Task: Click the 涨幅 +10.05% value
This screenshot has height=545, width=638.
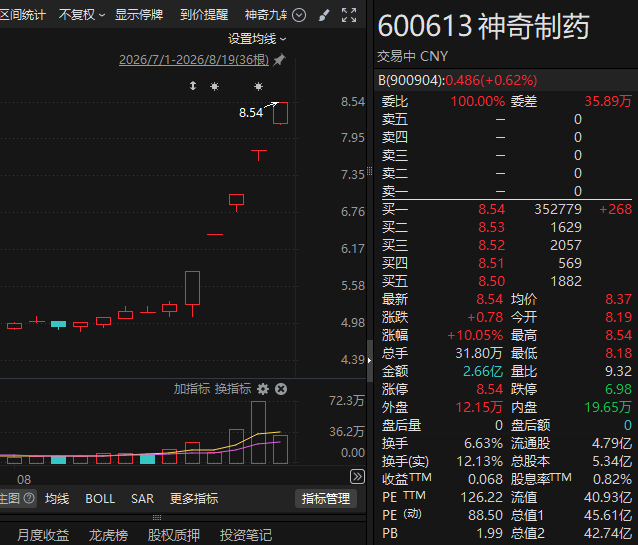Action: 475,335
